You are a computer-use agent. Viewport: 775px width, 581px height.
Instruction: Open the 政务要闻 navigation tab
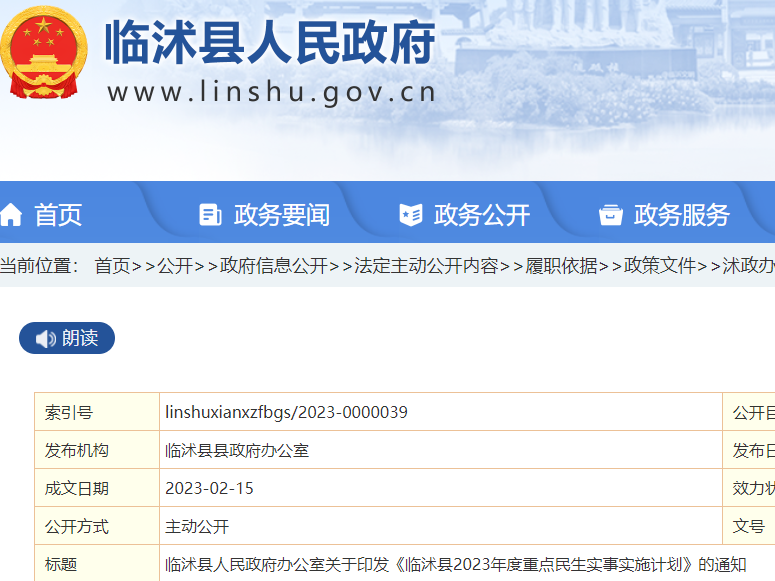pos(281,214)
